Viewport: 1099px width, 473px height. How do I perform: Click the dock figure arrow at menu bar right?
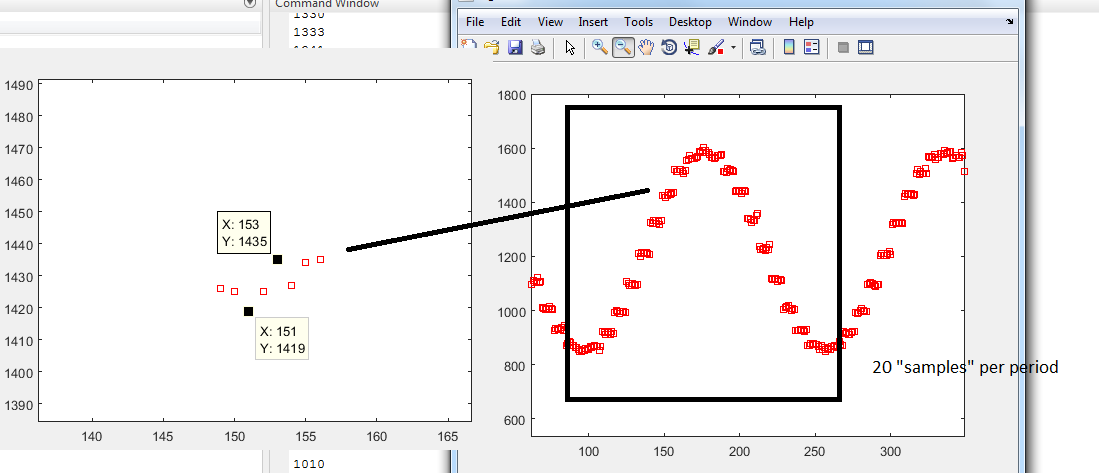tap(1009, 22)
